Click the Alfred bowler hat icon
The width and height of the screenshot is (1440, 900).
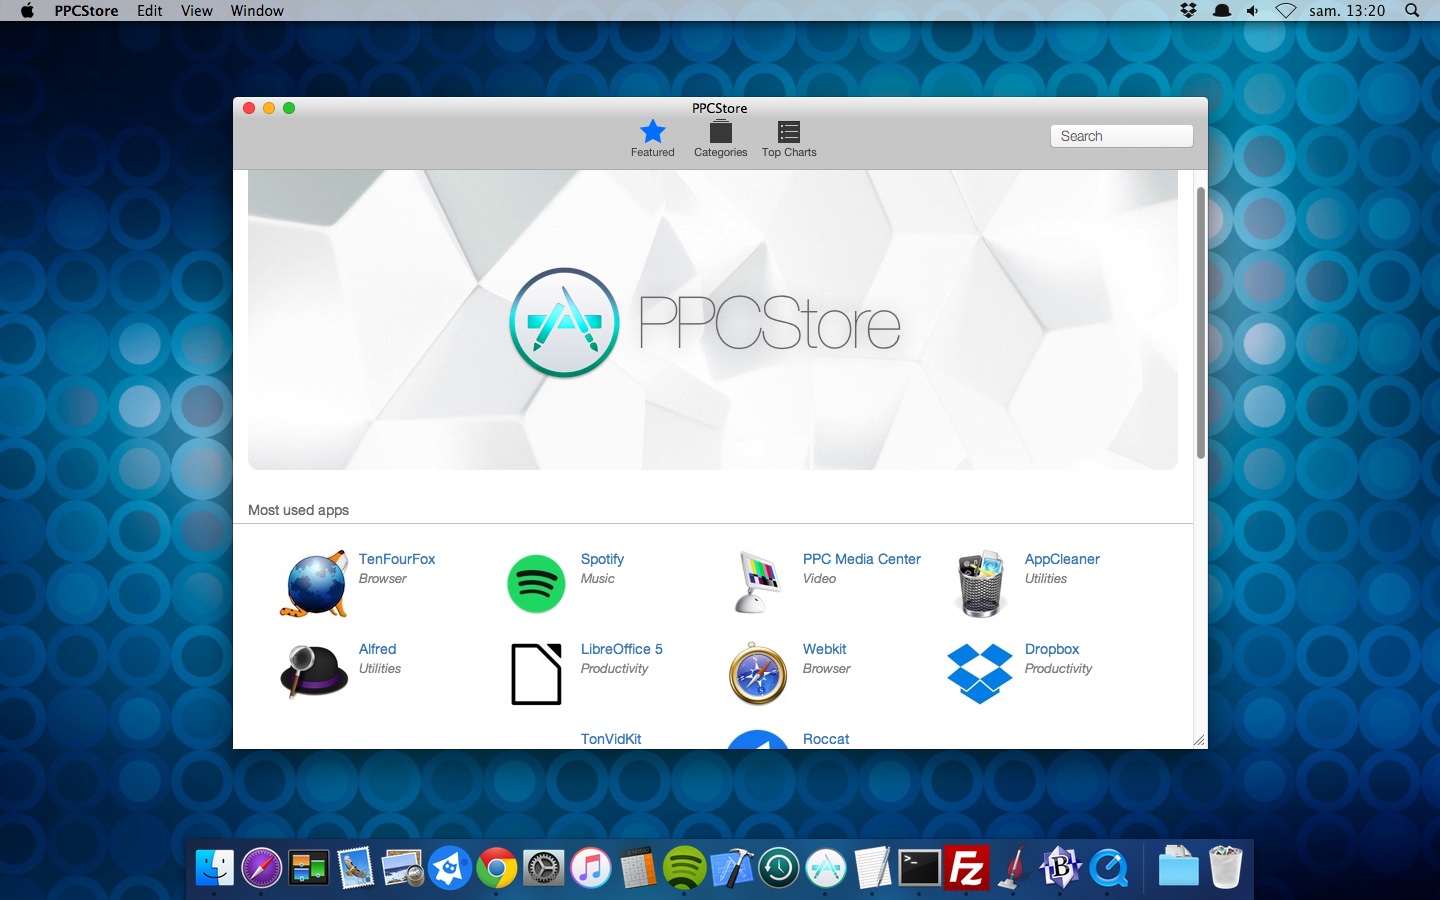tap(314, 671)
